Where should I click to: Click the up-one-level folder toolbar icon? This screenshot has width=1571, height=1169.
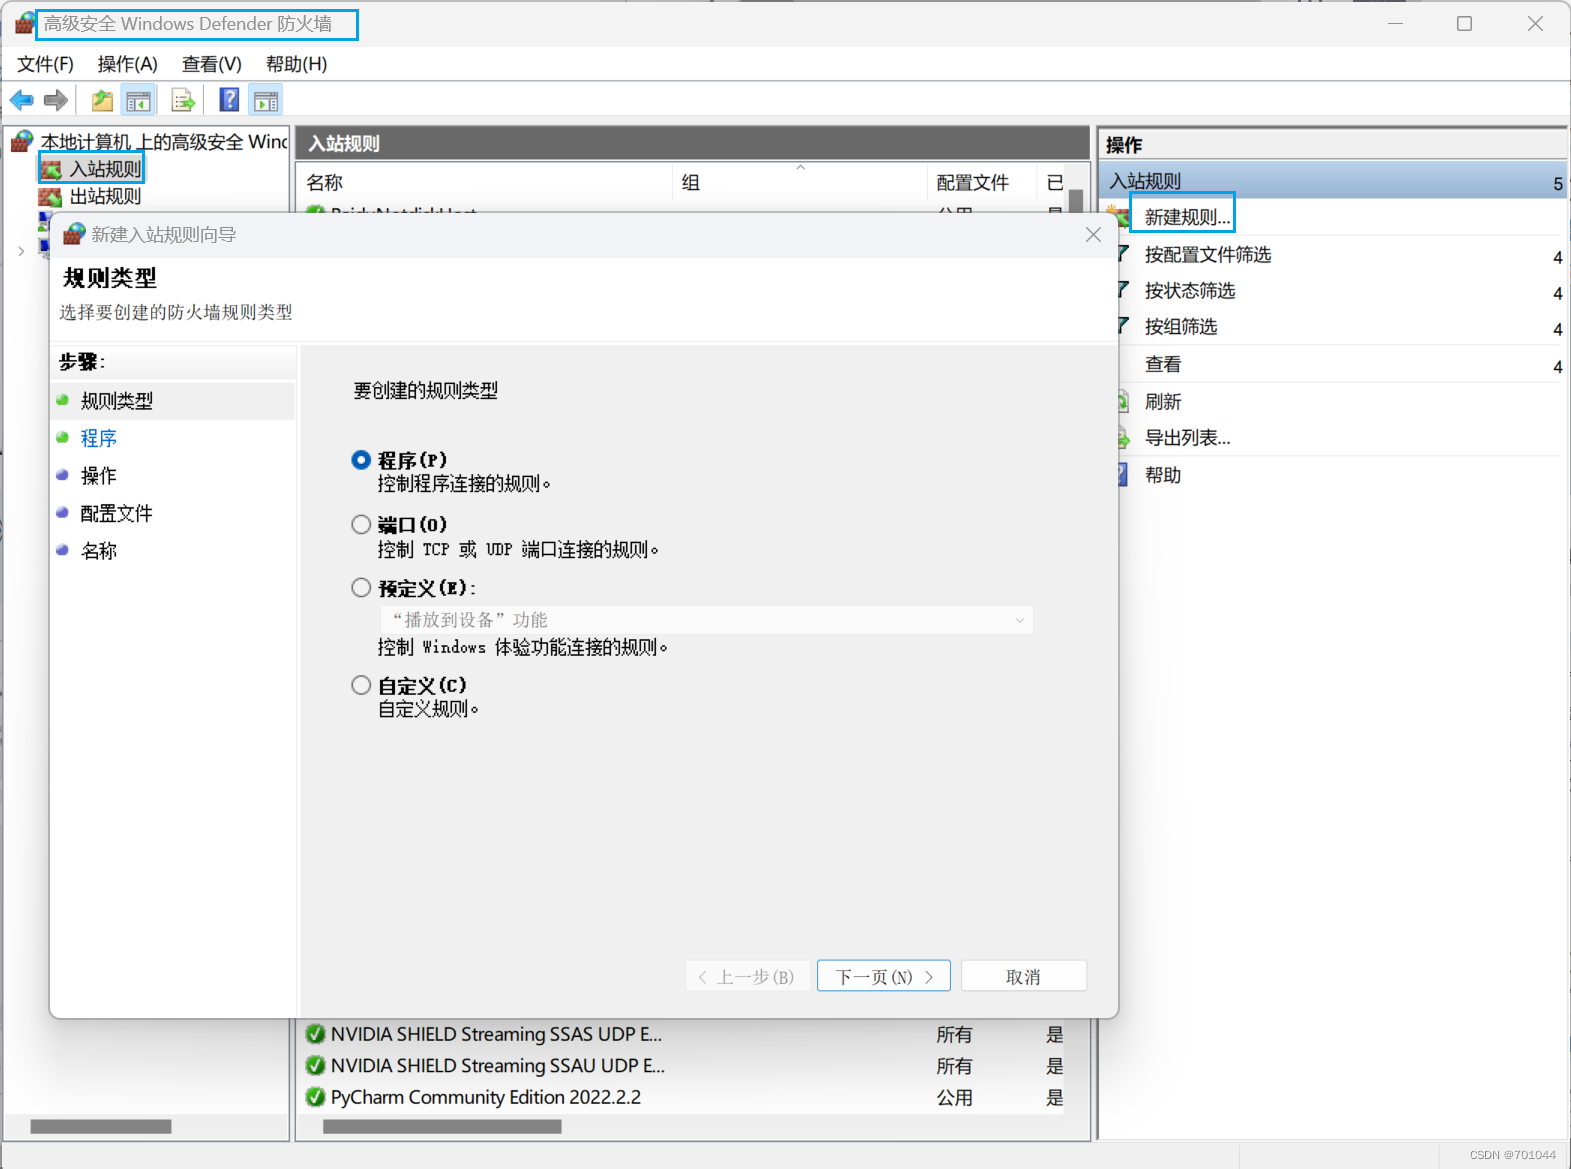pos(102,100)
